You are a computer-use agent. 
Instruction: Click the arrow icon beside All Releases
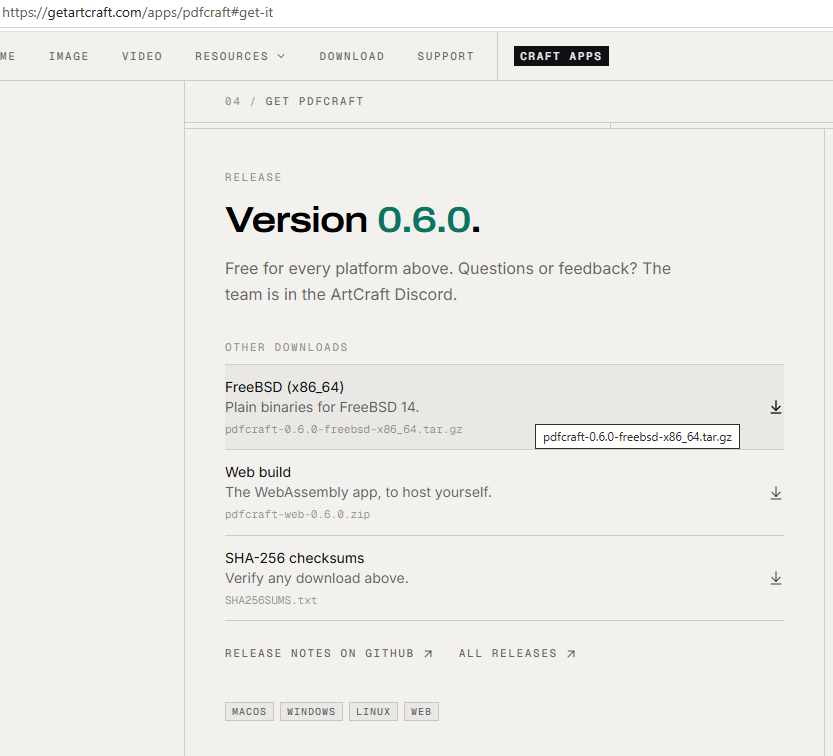pyautogui.click(x=571, y=653)
